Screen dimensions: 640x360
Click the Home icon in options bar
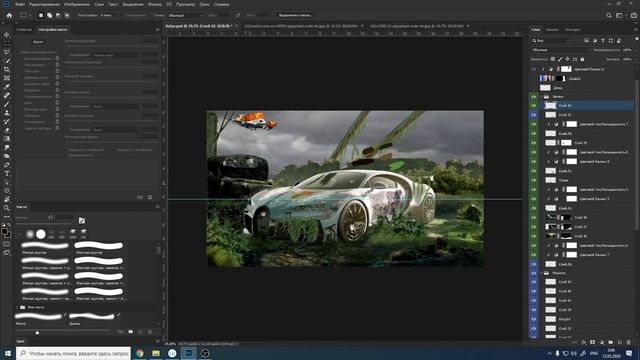(9, 15)
